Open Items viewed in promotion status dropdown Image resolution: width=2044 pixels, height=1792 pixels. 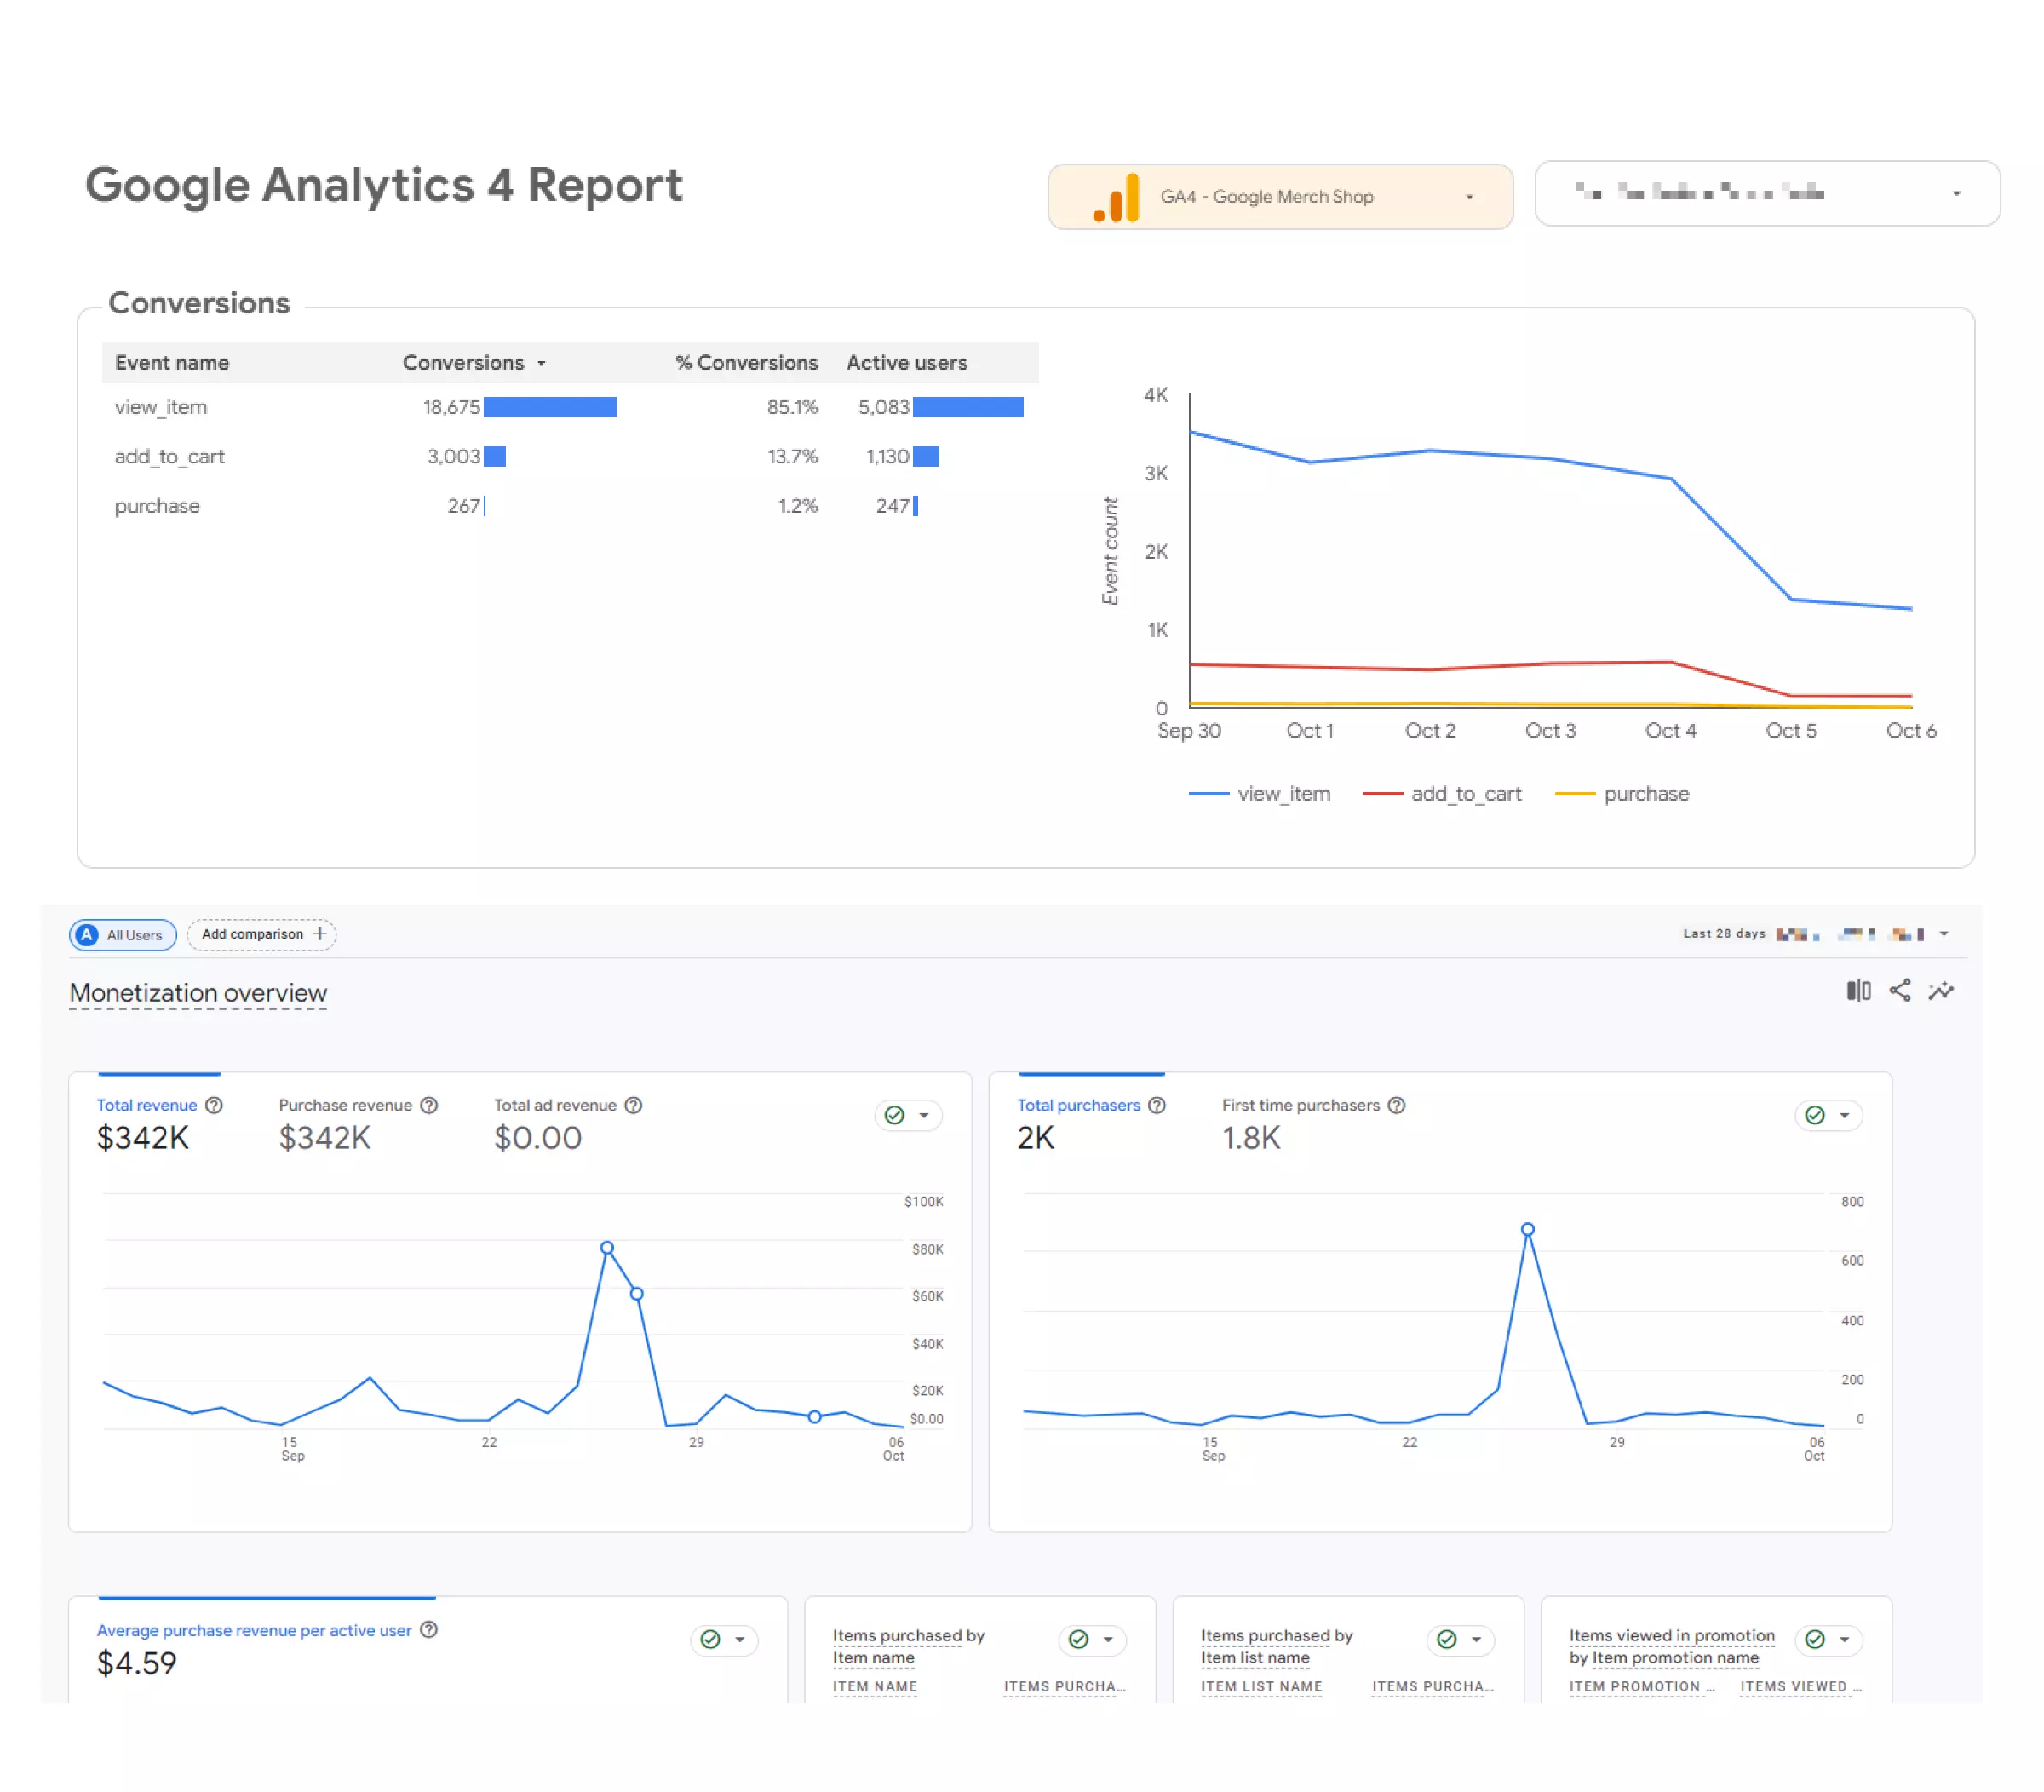click(x=1828, y=1639)
